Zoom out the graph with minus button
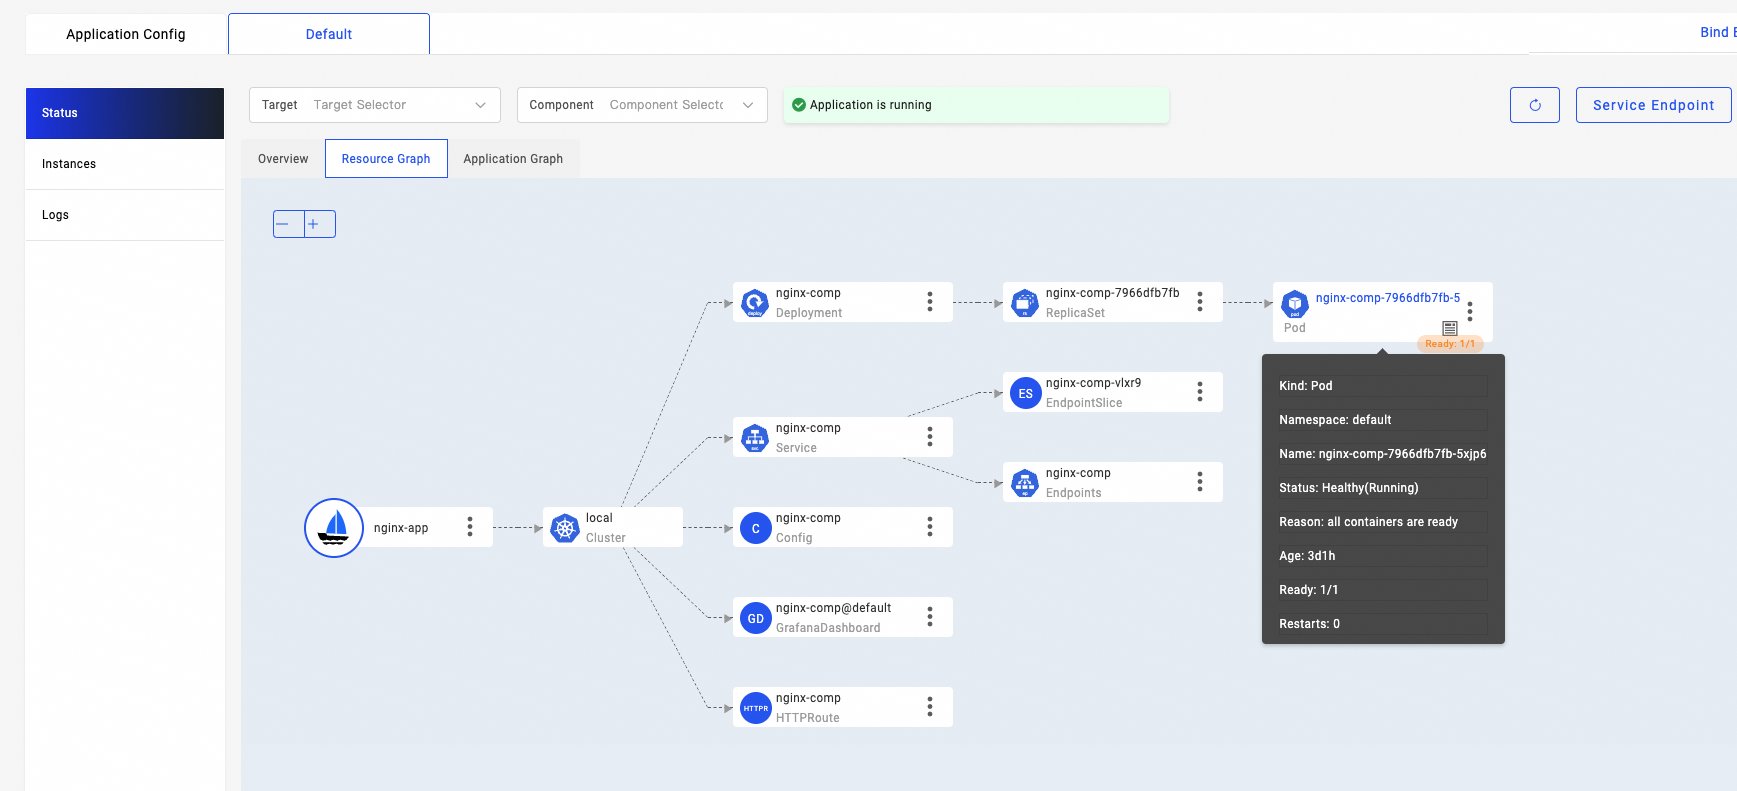This screenshot has height=791, width=1737. click(288, 224)
